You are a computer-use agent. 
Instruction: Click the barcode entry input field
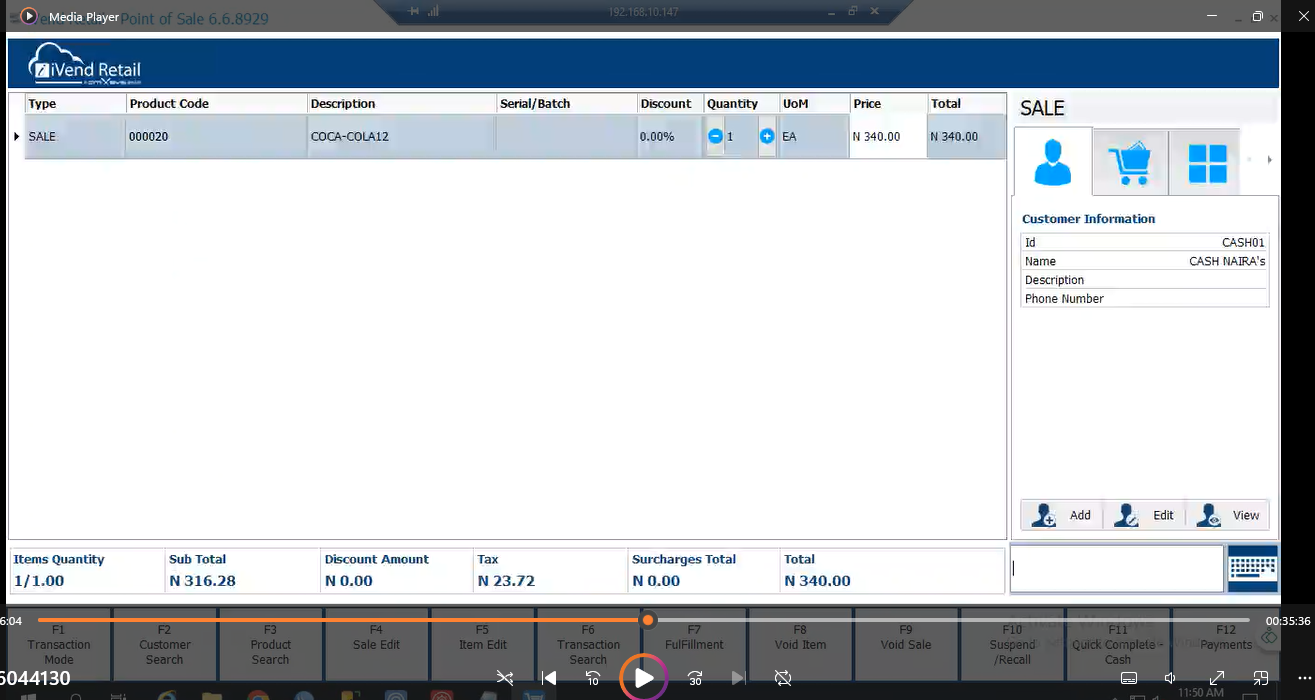[x=1116, y=568]
